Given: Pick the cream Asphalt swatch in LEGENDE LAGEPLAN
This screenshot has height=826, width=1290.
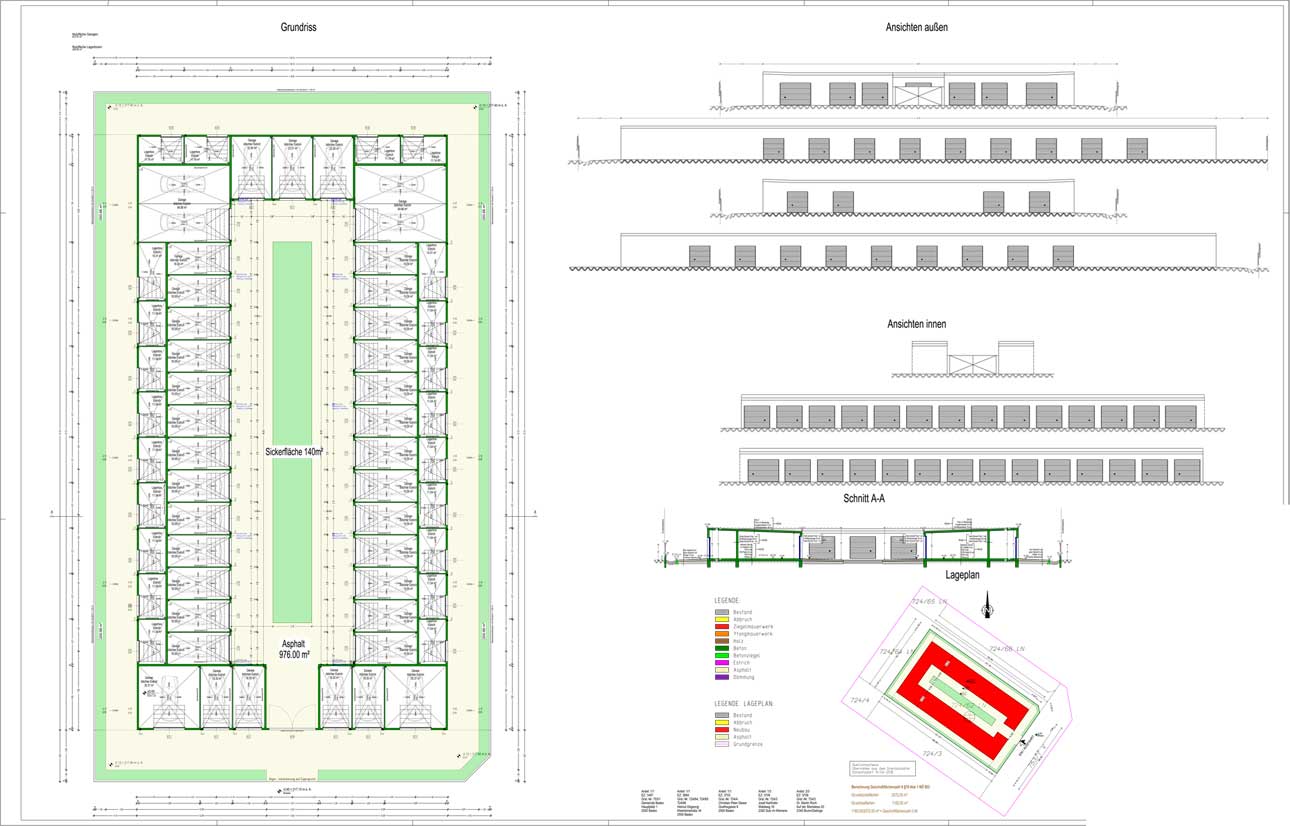Looking at the screenshot, I should click(x=722, y=737).
